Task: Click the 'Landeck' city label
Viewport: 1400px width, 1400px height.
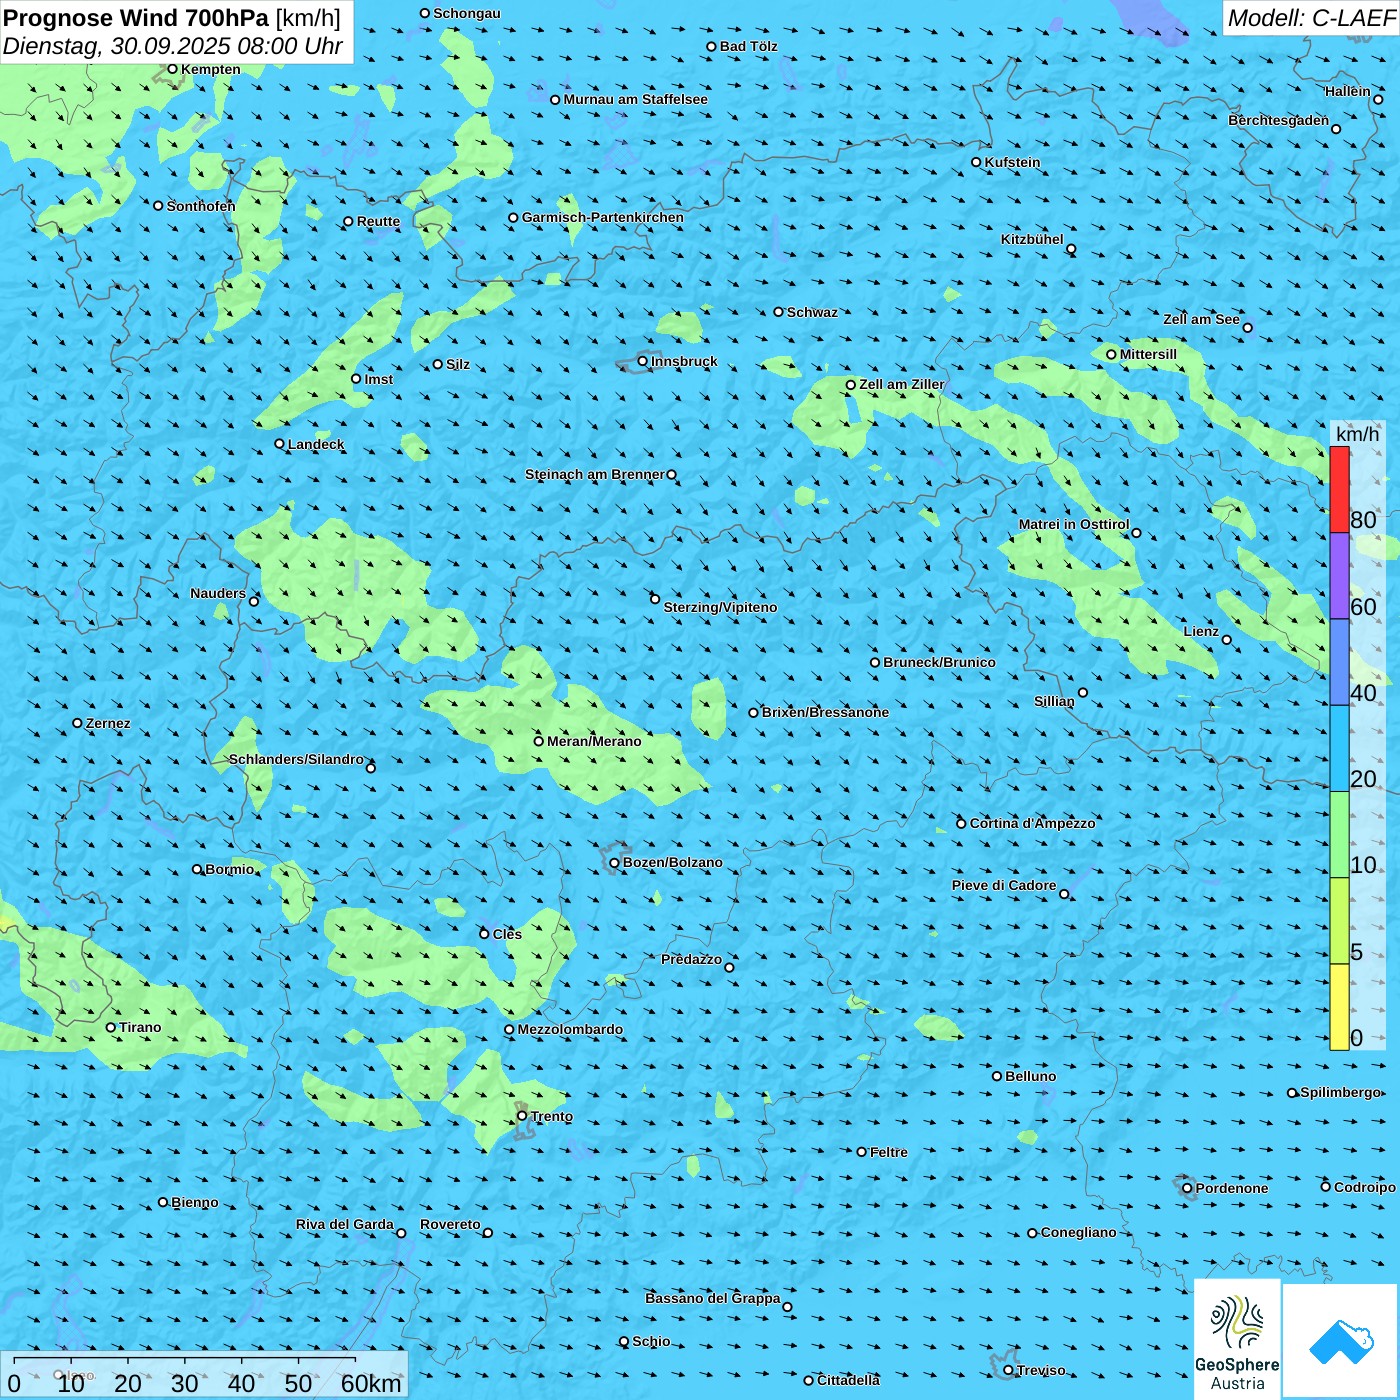Action: tap(316, 444)
